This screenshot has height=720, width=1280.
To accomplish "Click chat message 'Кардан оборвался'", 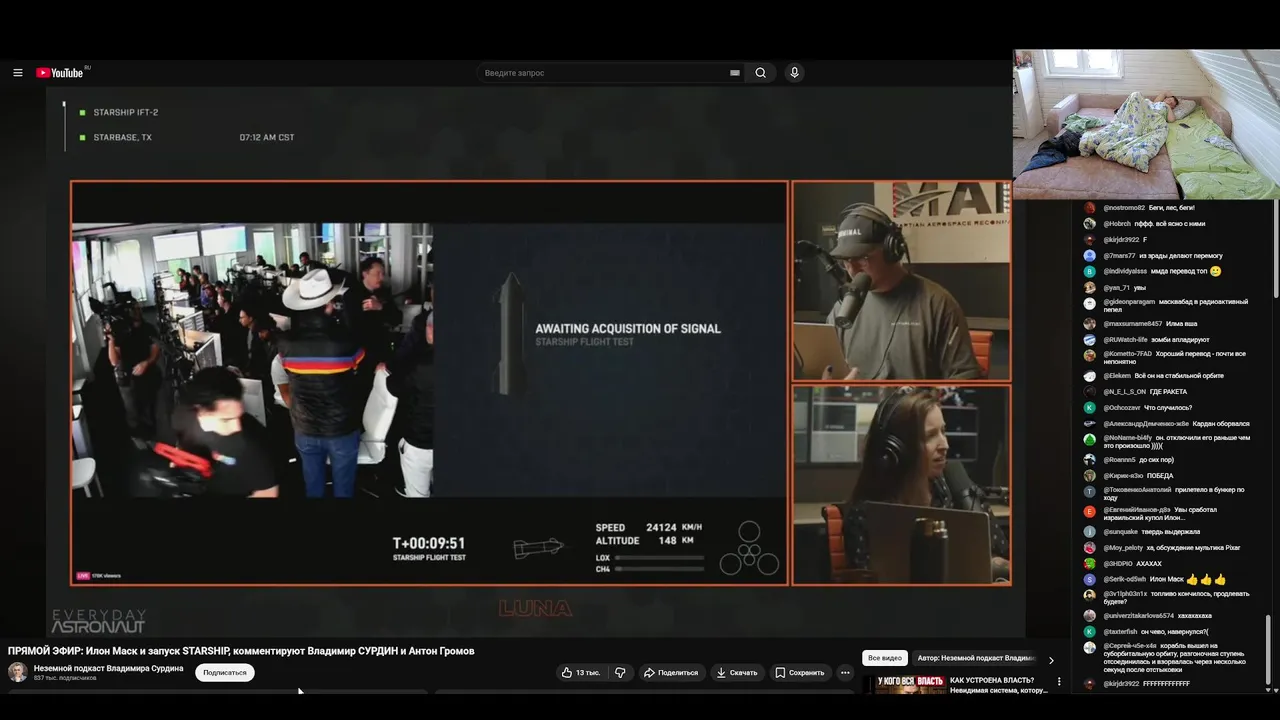I will coord(1221,424).
